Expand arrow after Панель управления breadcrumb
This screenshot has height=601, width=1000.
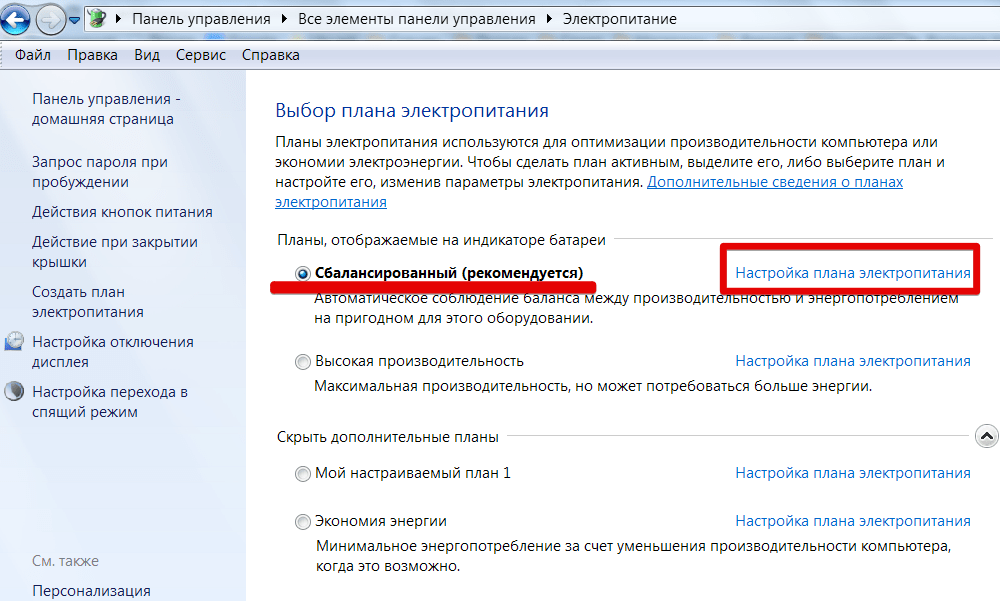(x=284, y=19)
